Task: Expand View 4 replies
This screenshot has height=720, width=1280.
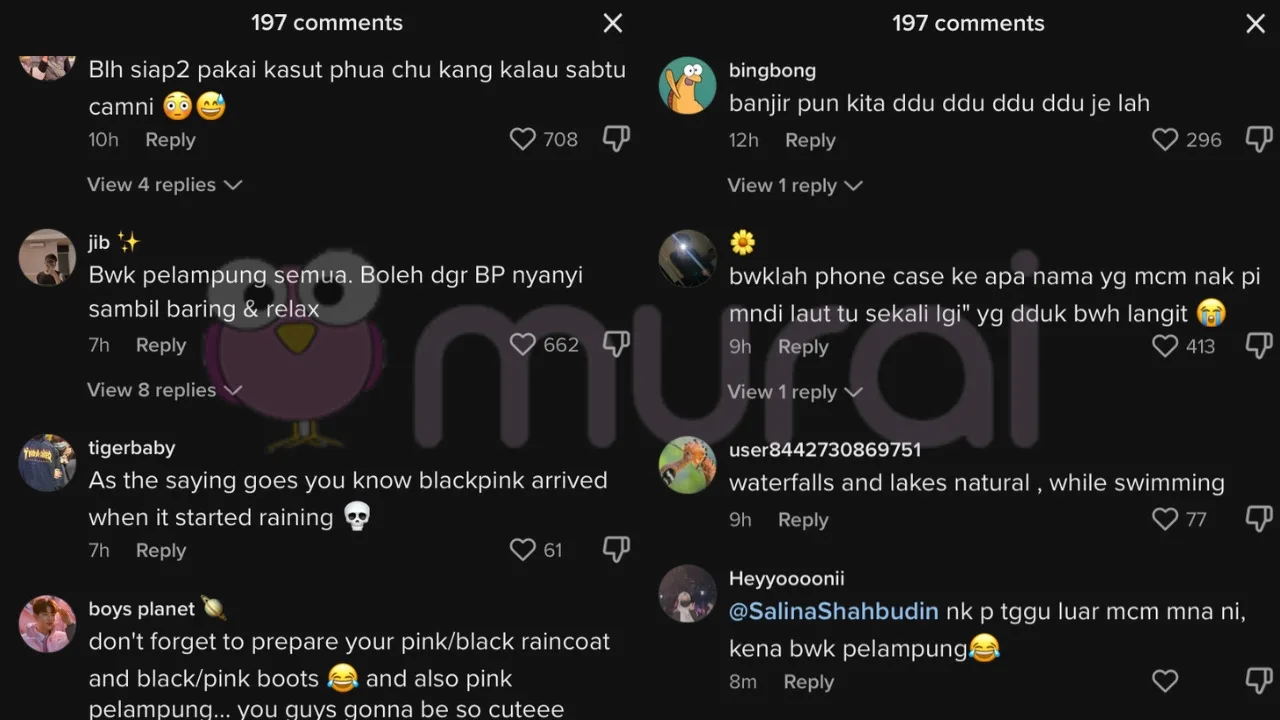Action: tap(164, 185)
